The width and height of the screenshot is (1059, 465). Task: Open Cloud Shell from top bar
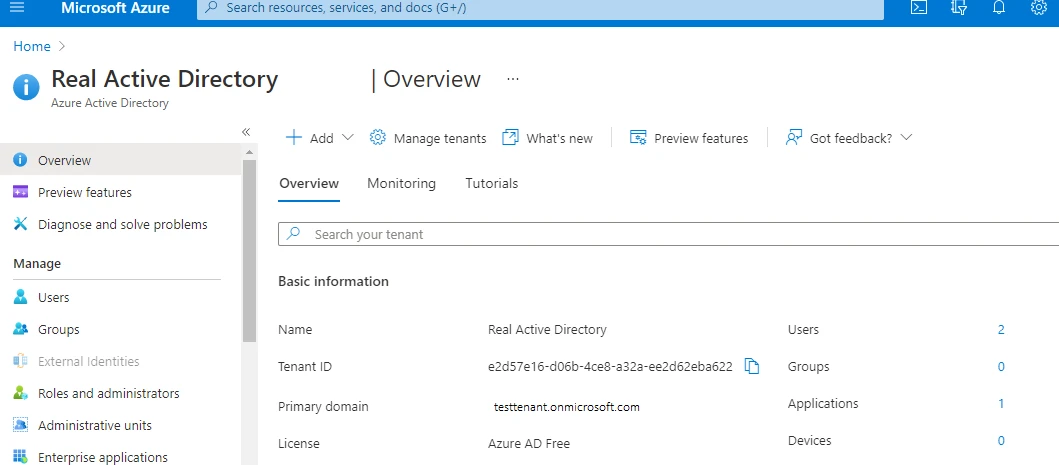coord(919,7)
